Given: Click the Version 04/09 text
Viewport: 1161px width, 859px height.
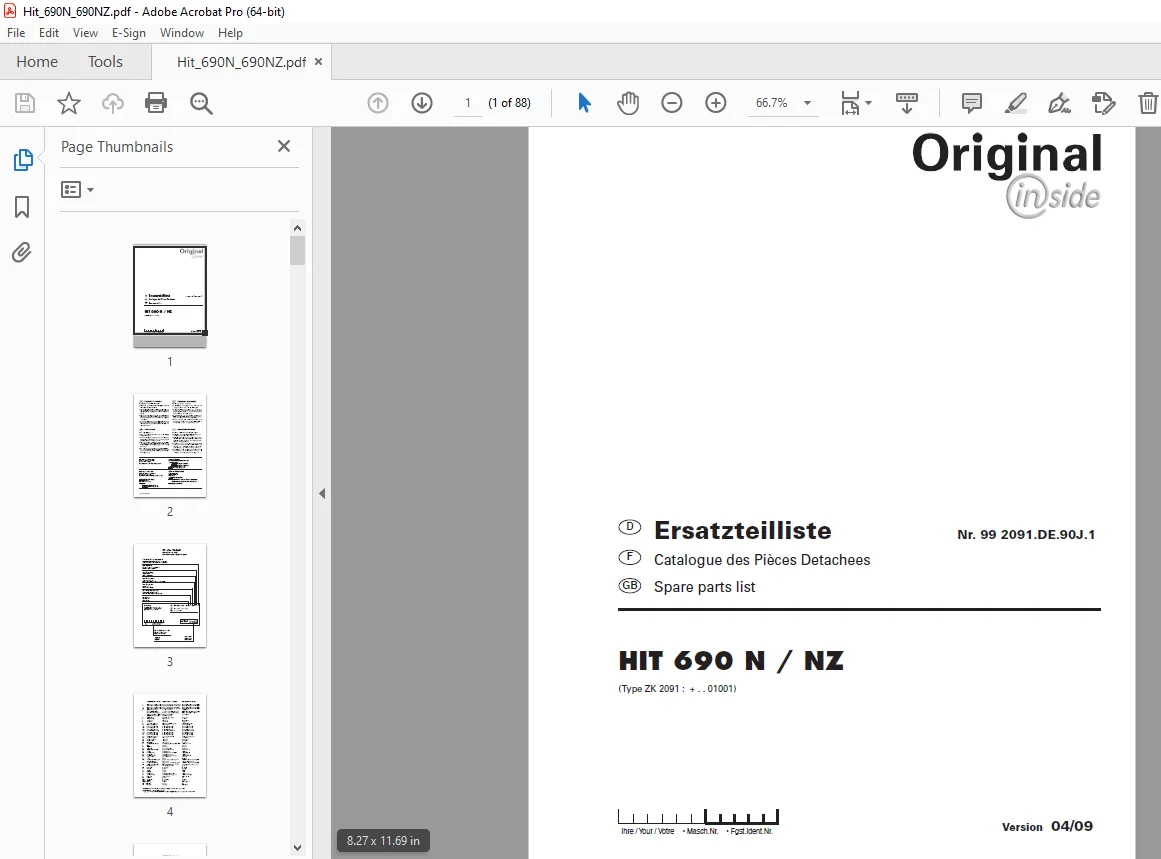Looking at the screenshot, I should point(1047,826).
